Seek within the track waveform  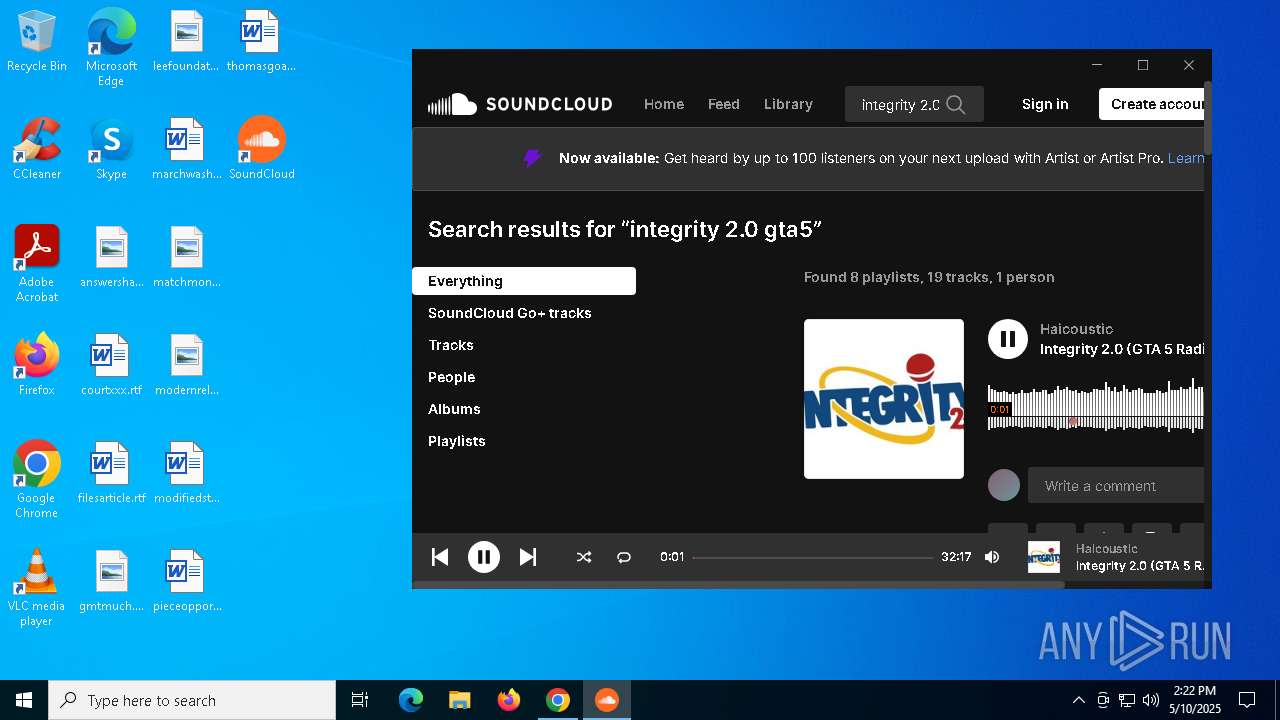click(x=1096, y=405)
